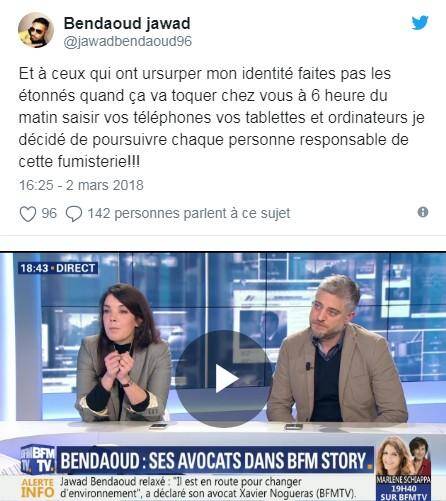446x501 pixels.
Task: Click '142 personnes parlent à ce sujet'
Action: tap(189, 214)
